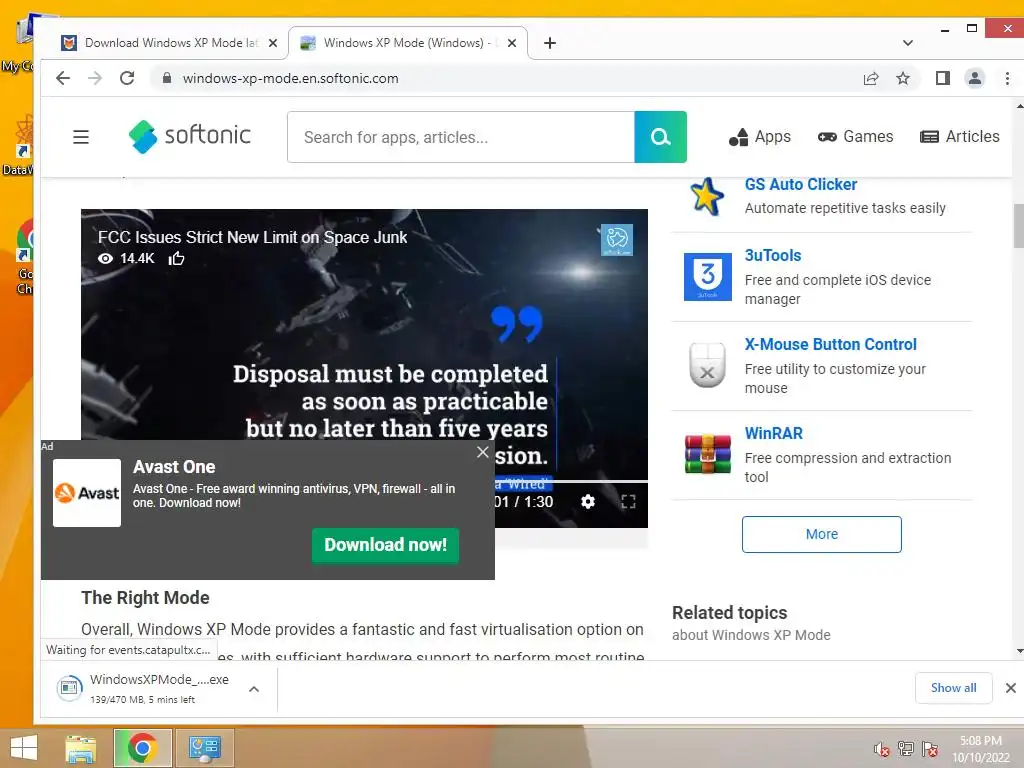Reload the Softonic page
The width and height of the screenshot is (1024, 768).
pyautogui.click(x=127, y=78)
